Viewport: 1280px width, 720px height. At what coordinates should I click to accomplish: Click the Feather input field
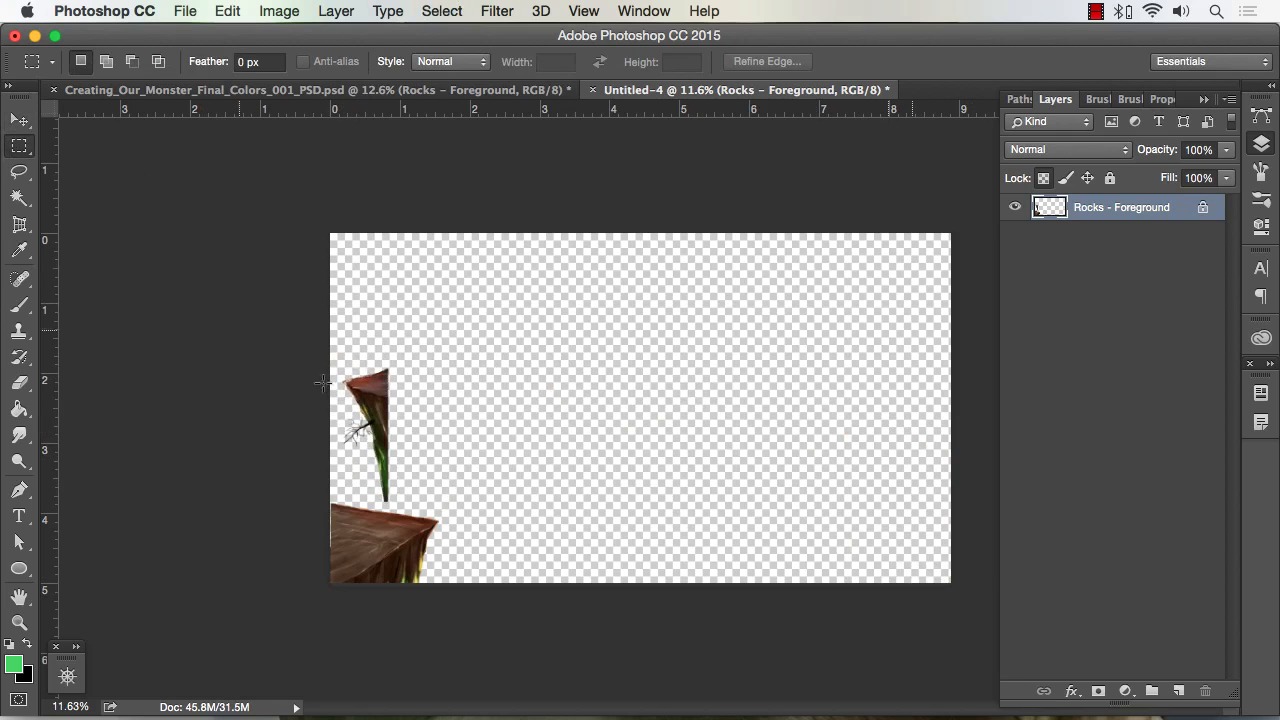pyautogui.click(x=259, y=62)
